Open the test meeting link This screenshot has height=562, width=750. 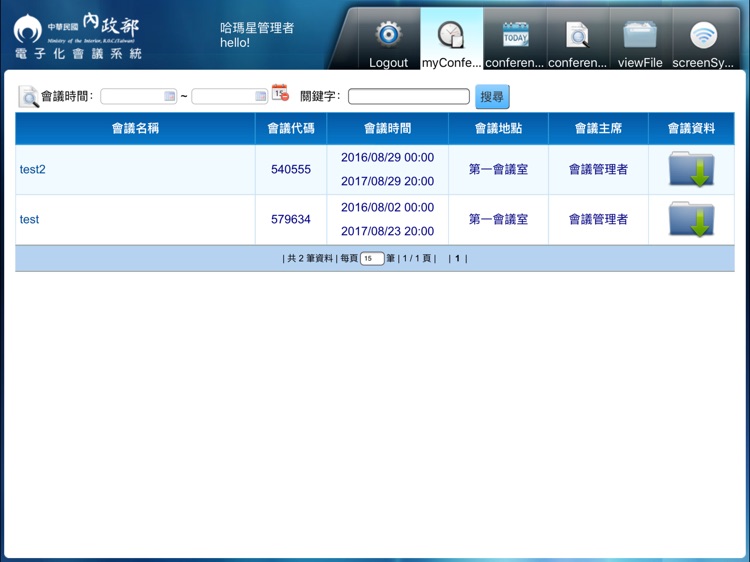[x=29, y=219]
